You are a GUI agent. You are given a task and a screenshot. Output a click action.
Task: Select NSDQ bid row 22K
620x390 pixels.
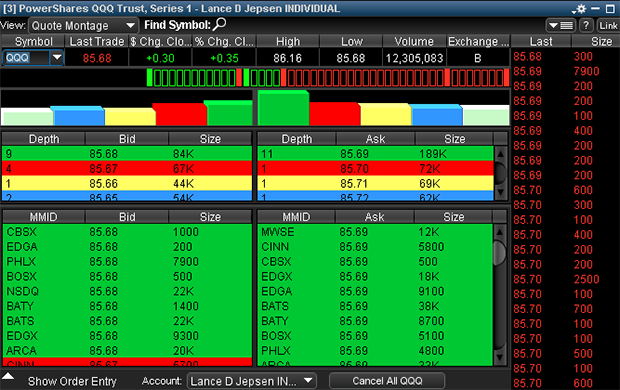pyautogui.click(x=127, y=291)
